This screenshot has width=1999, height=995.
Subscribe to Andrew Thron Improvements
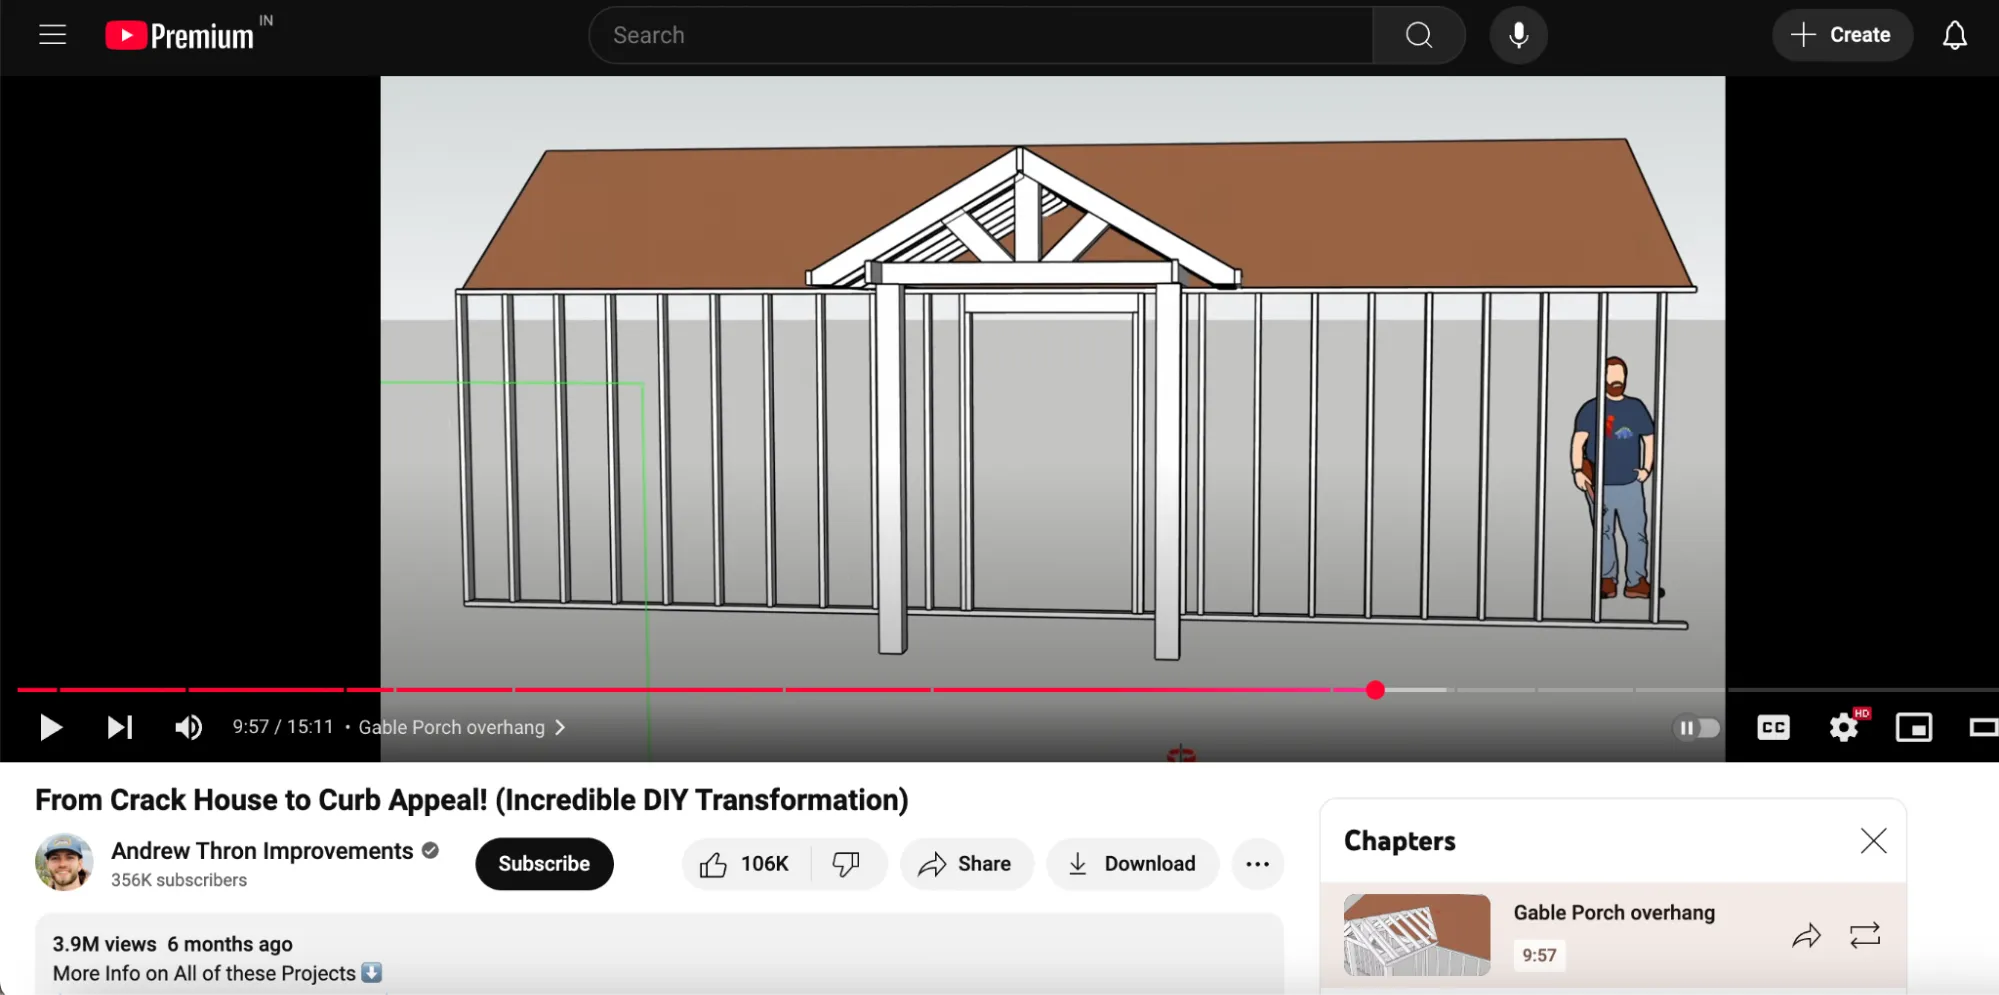(543, 863)
